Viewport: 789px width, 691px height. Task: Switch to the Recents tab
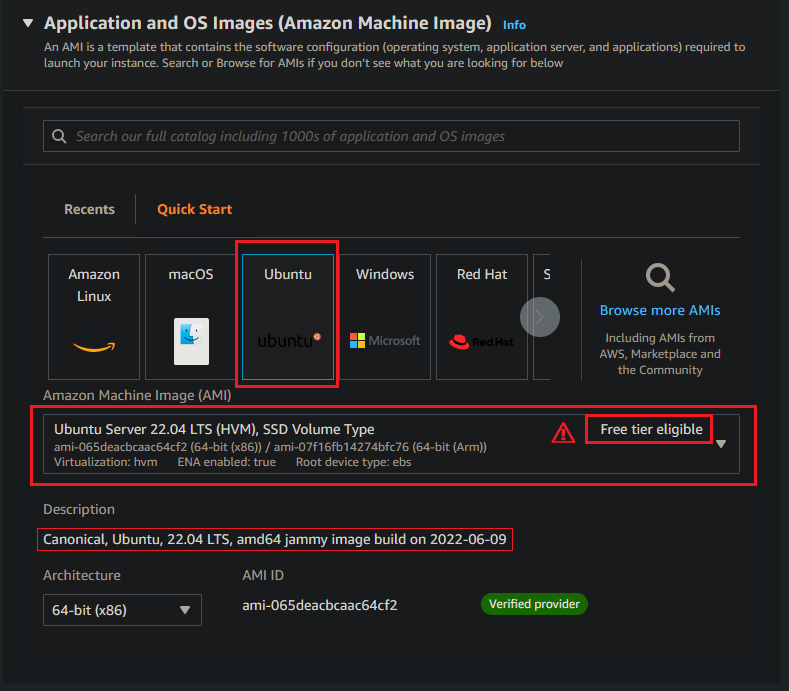pos(89,209)
